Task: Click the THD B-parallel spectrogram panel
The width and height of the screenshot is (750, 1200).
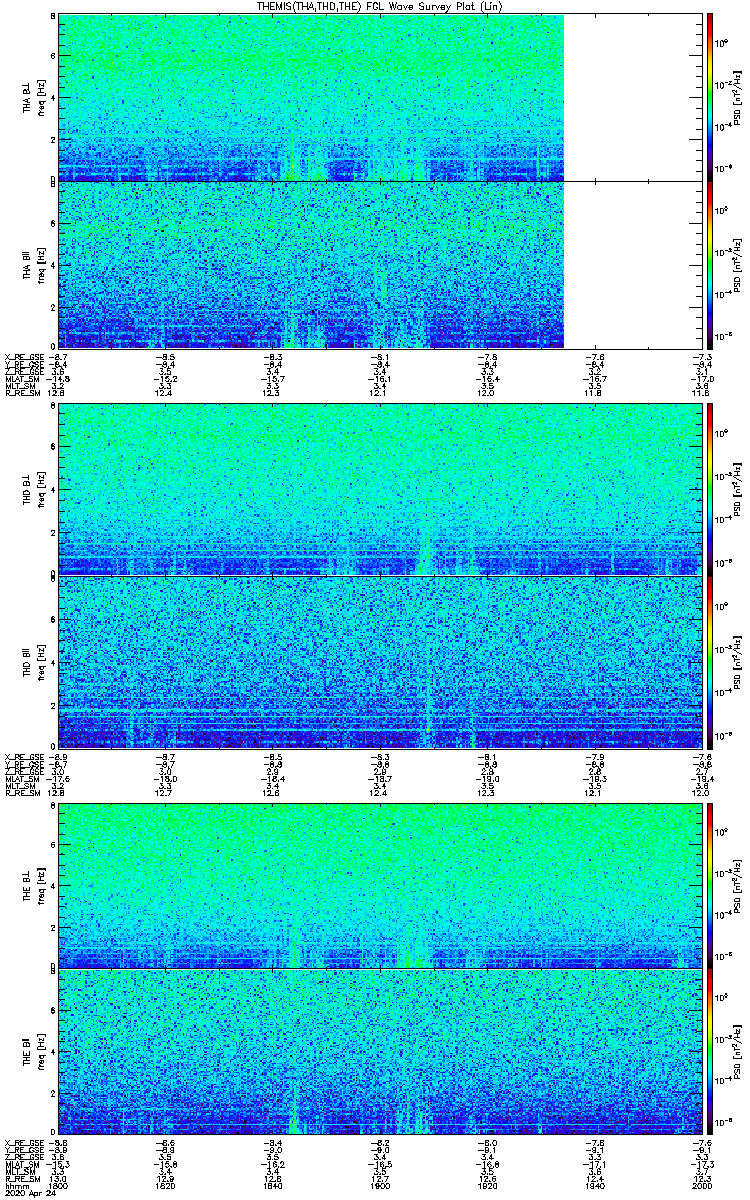Action: [380, 662]
